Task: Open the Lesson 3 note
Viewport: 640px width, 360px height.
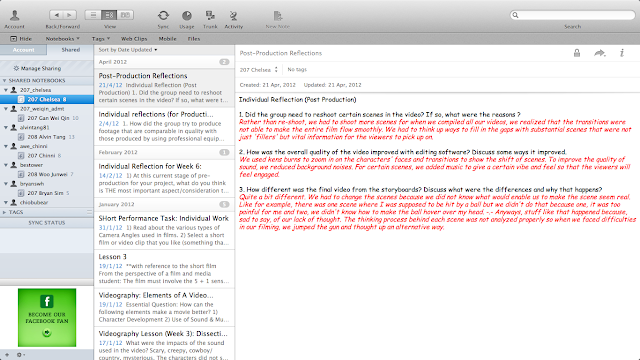Action: (164, 269)
